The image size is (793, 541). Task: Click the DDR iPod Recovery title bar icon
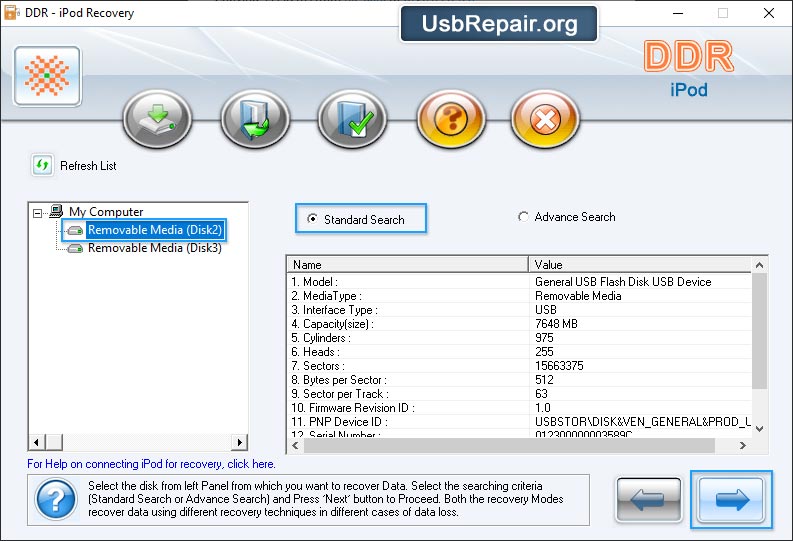(x=11, y=13)
